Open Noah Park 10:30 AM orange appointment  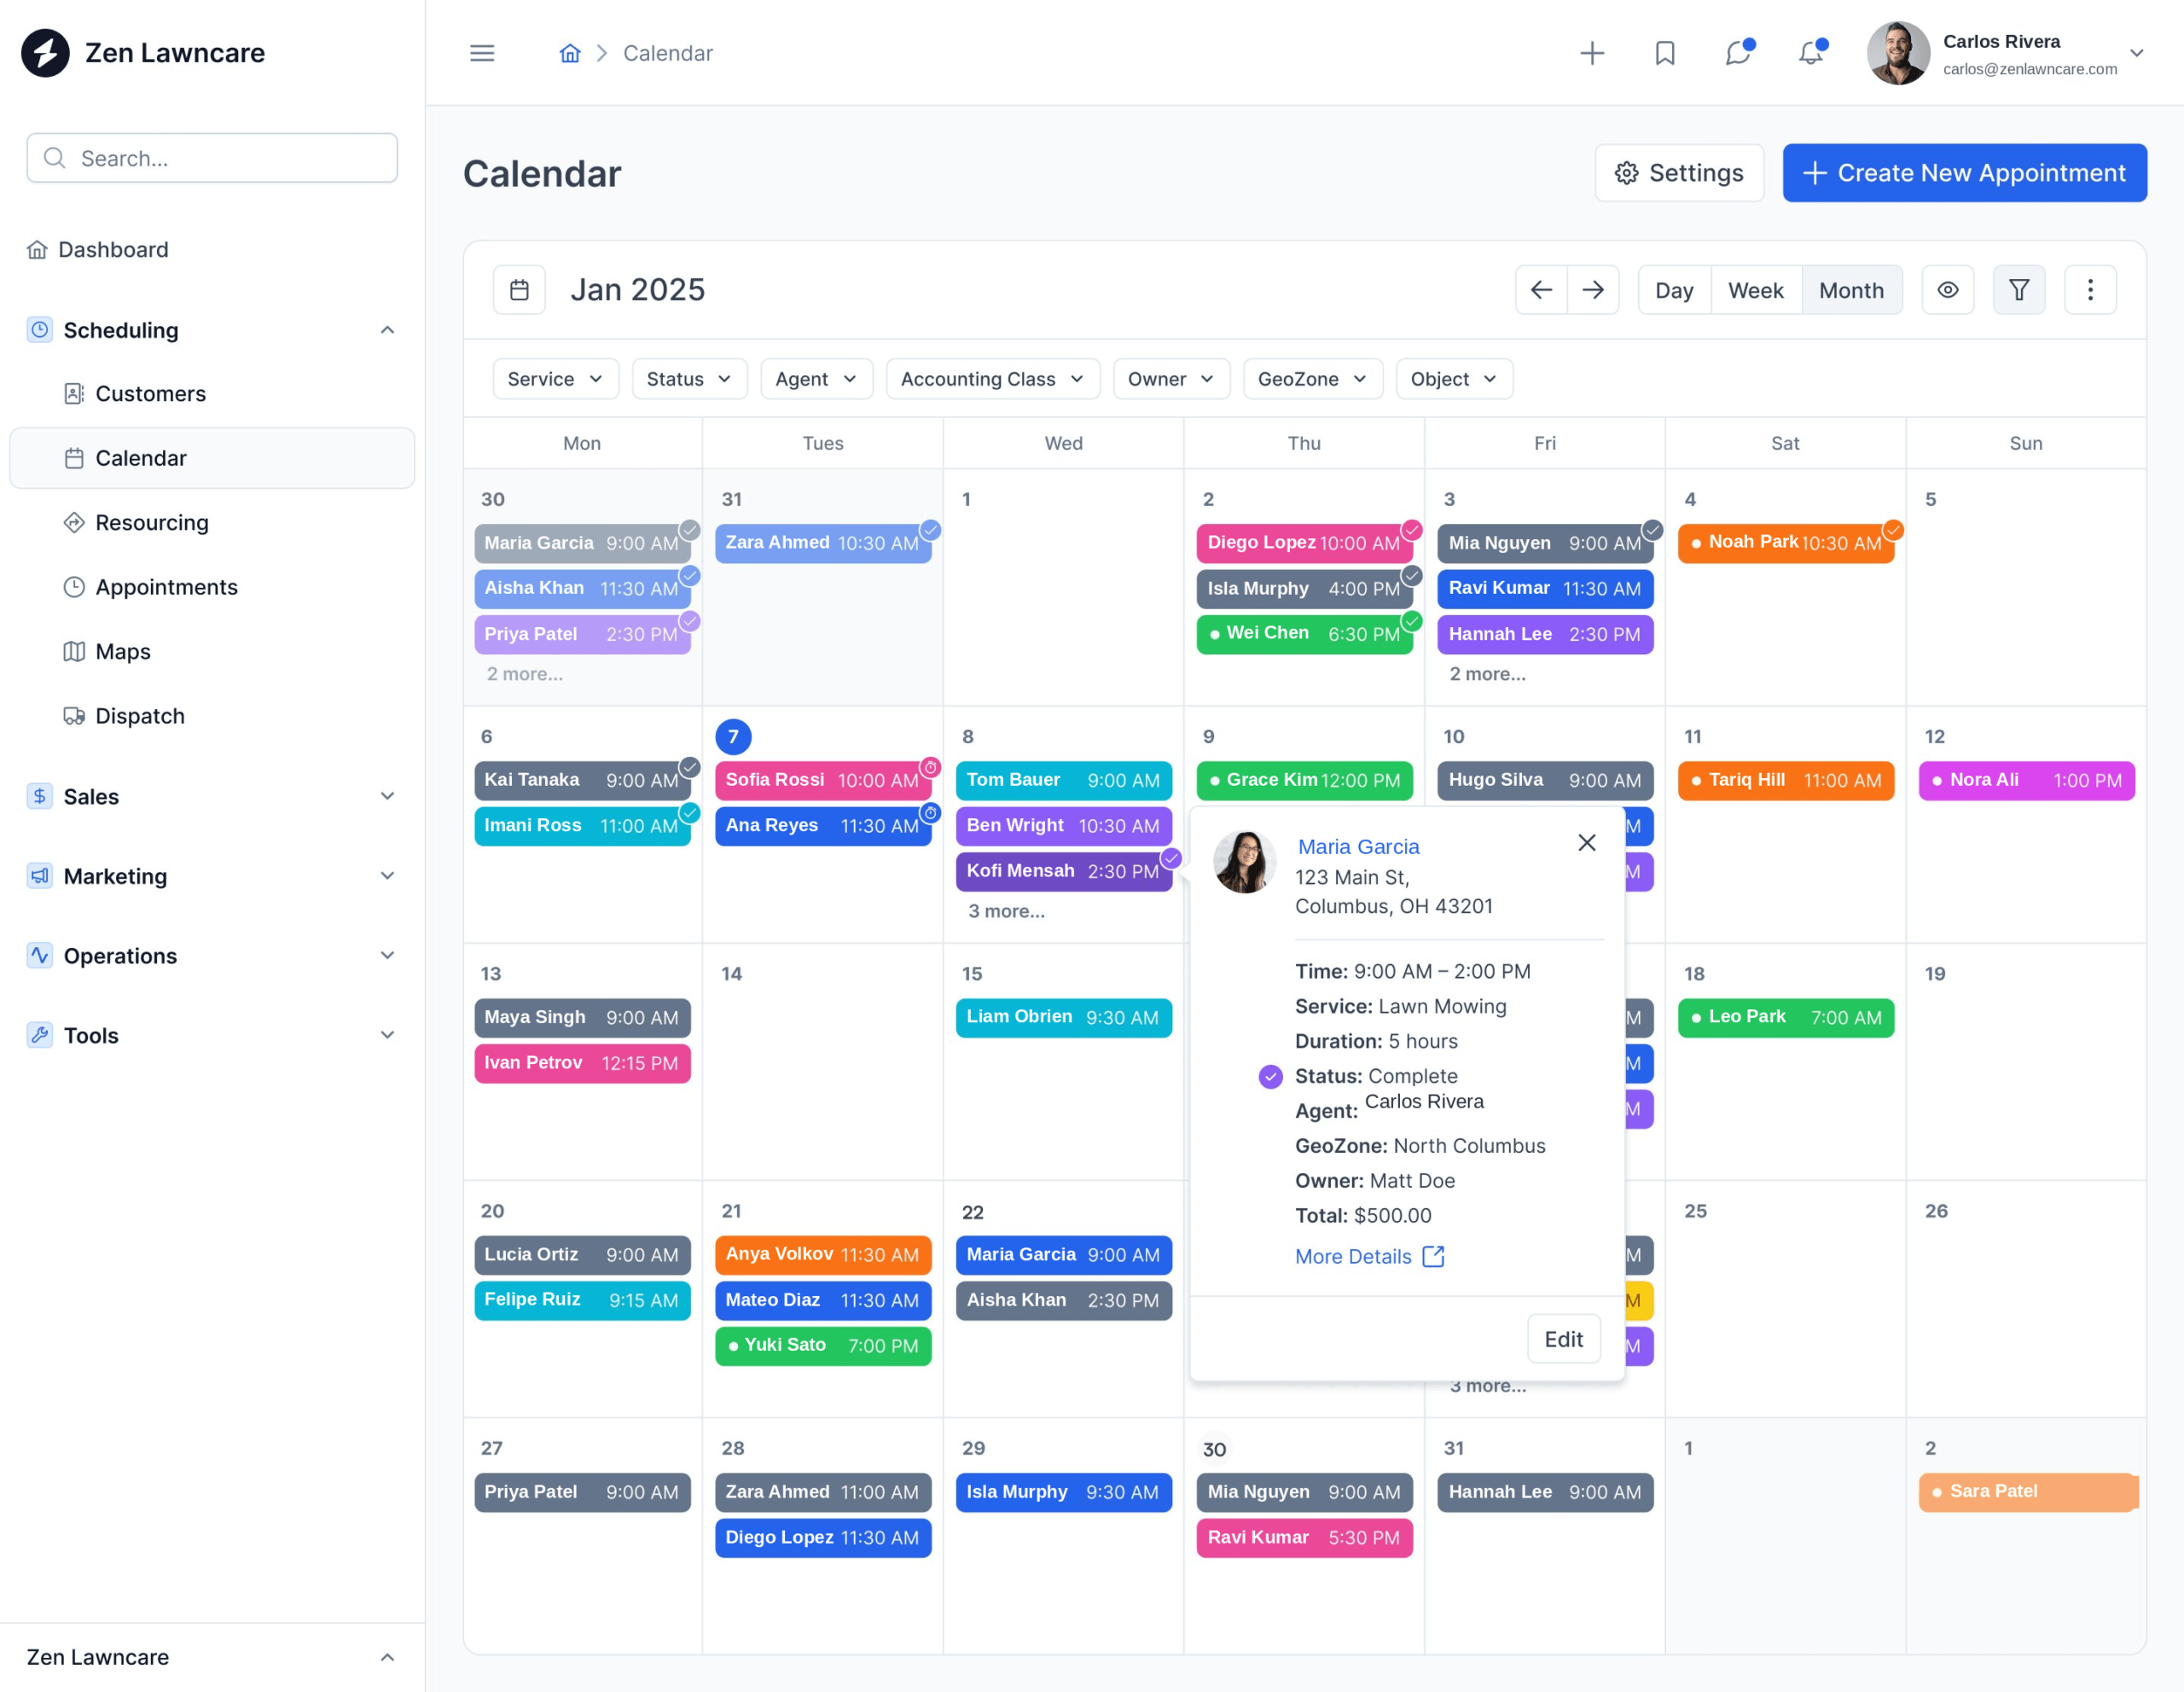click(1785, 543)
